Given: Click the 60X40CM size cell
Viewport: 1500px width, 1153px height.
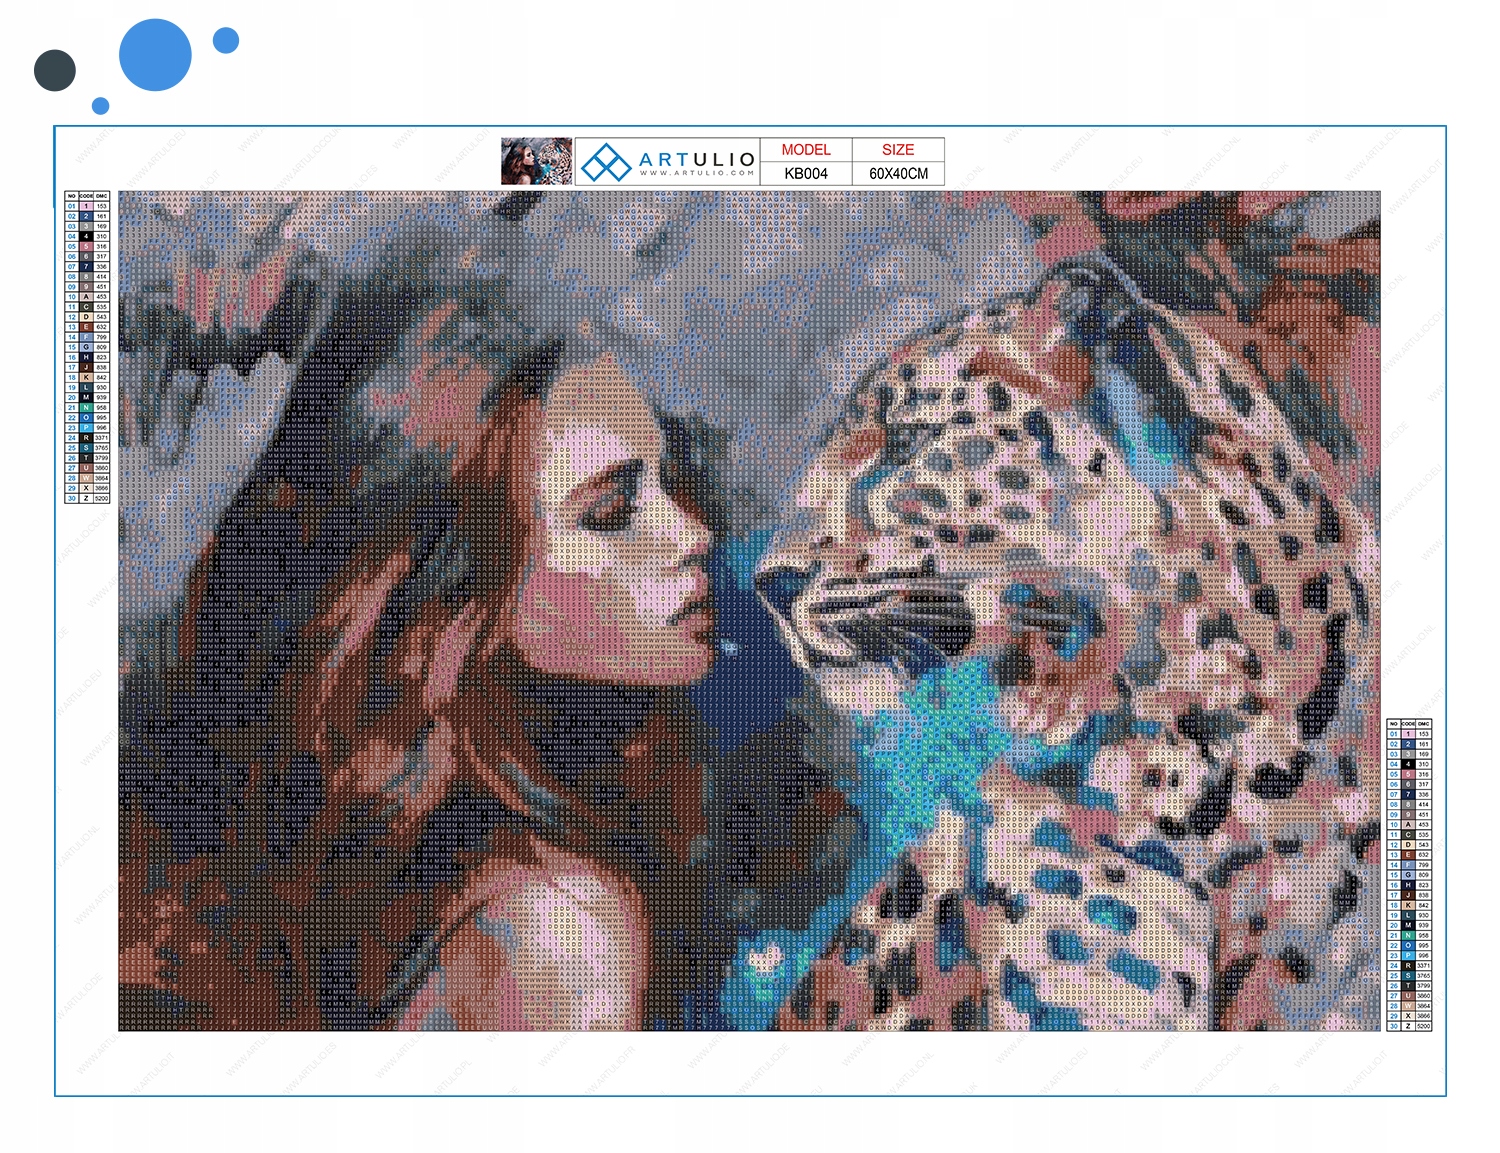Looking at the screenshot, I should 898,173.
